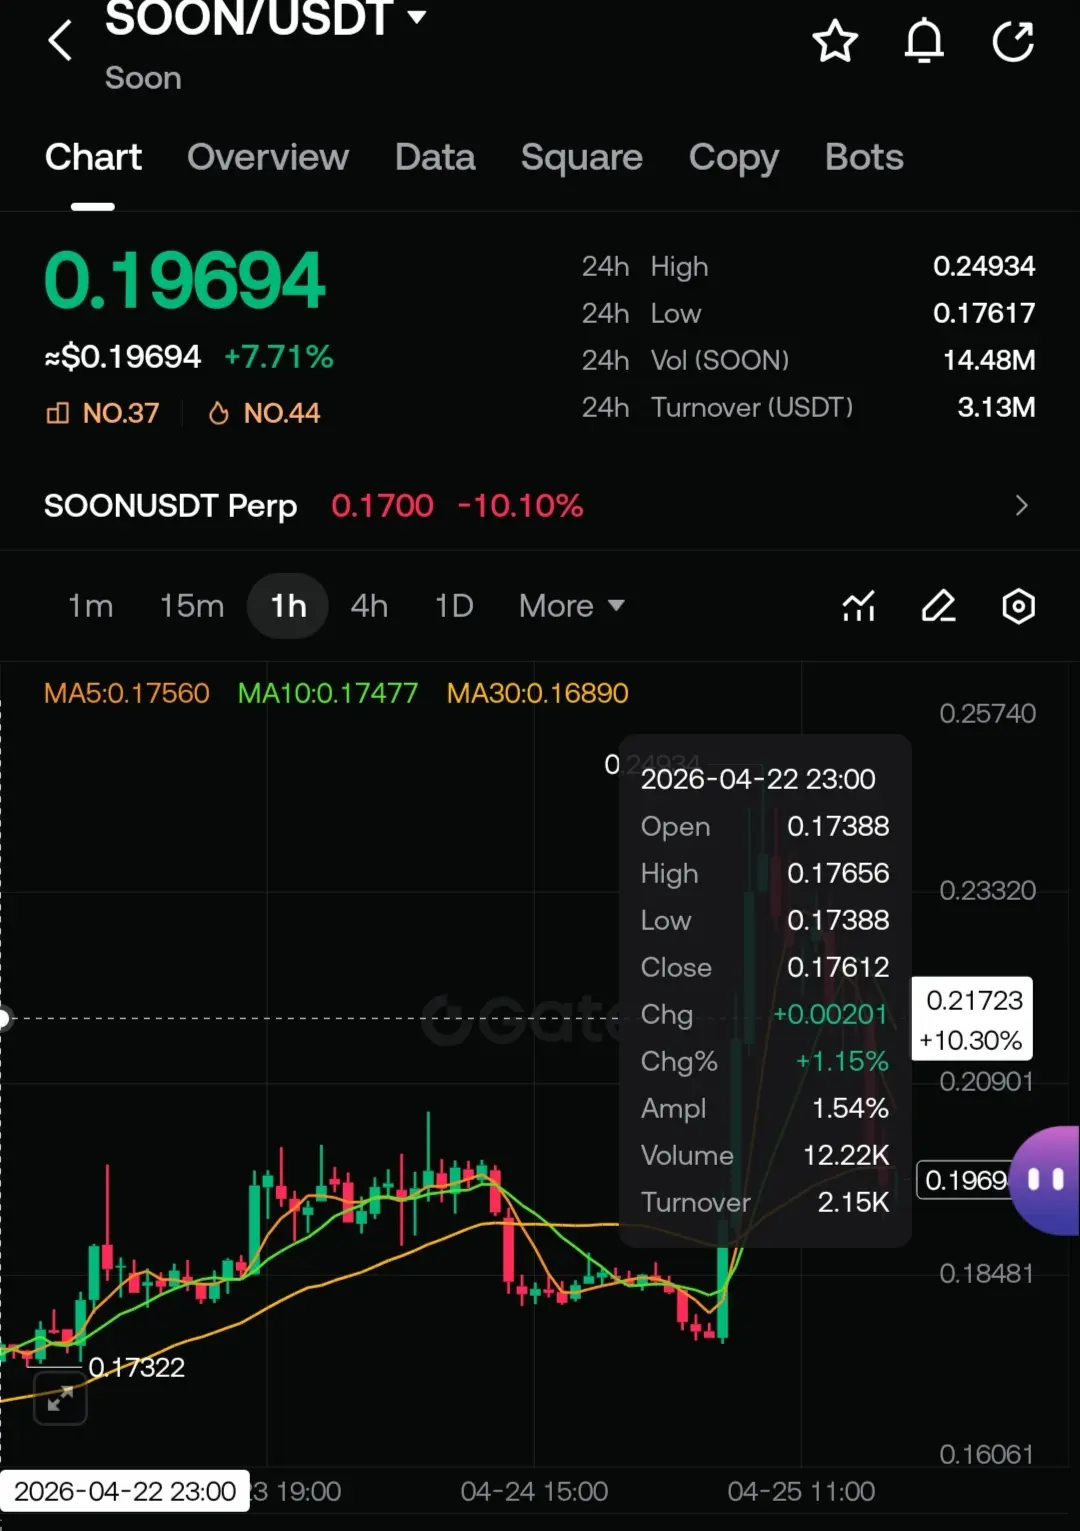Tap the 0.17322 low marker on chart
This screenshot has width=1080, height=1531.
coord(137,1368)
